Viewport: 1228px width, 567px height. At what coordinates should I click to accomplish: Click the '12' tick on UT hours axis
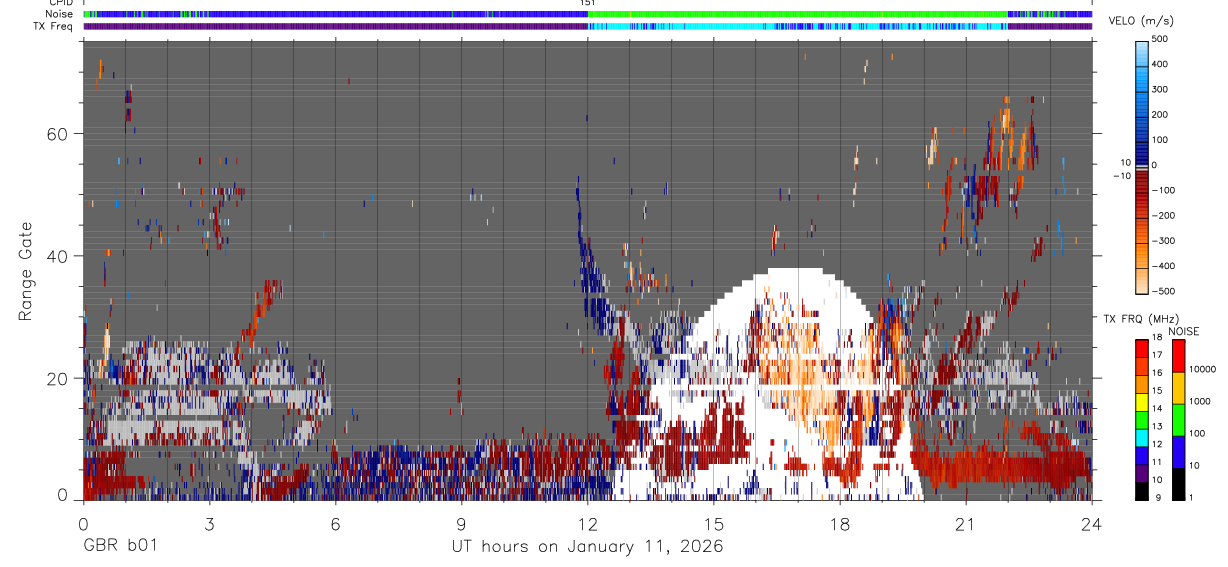pyautogui.click(x=587, y=524)
